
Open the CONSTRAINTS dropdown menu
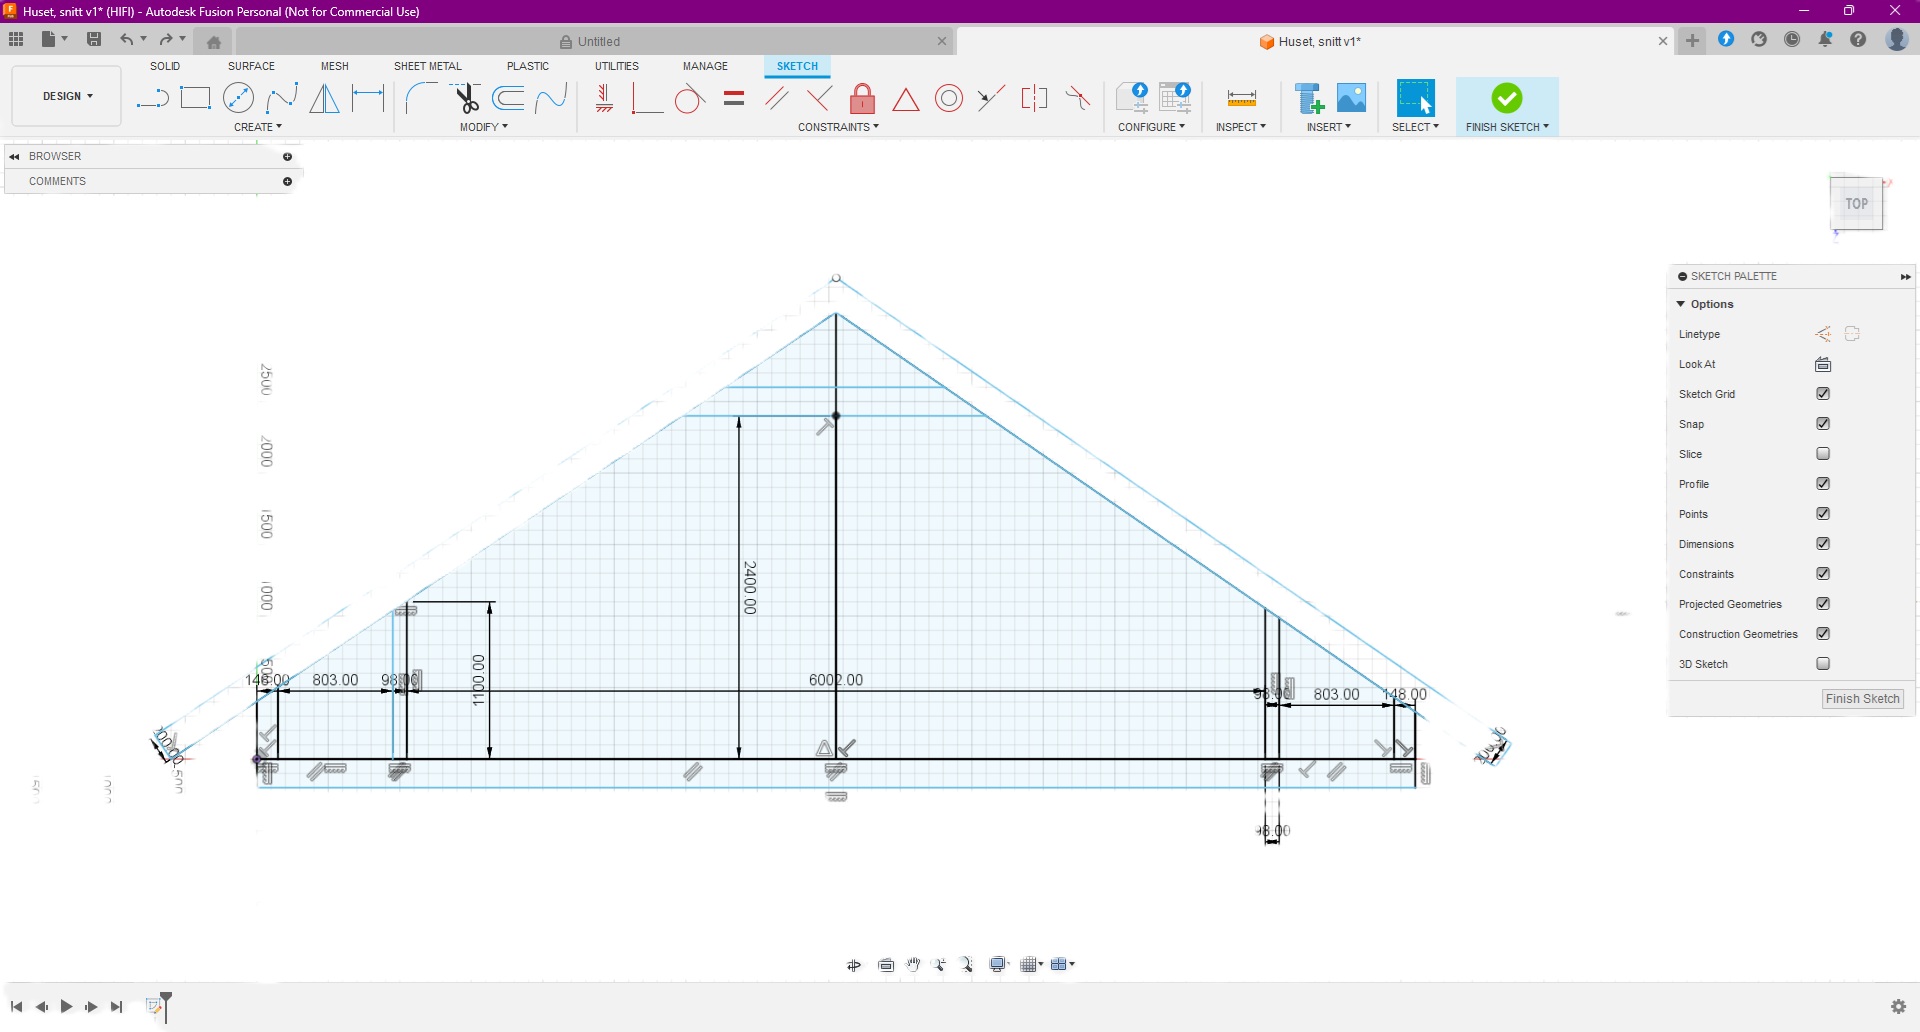pos(838,127)
